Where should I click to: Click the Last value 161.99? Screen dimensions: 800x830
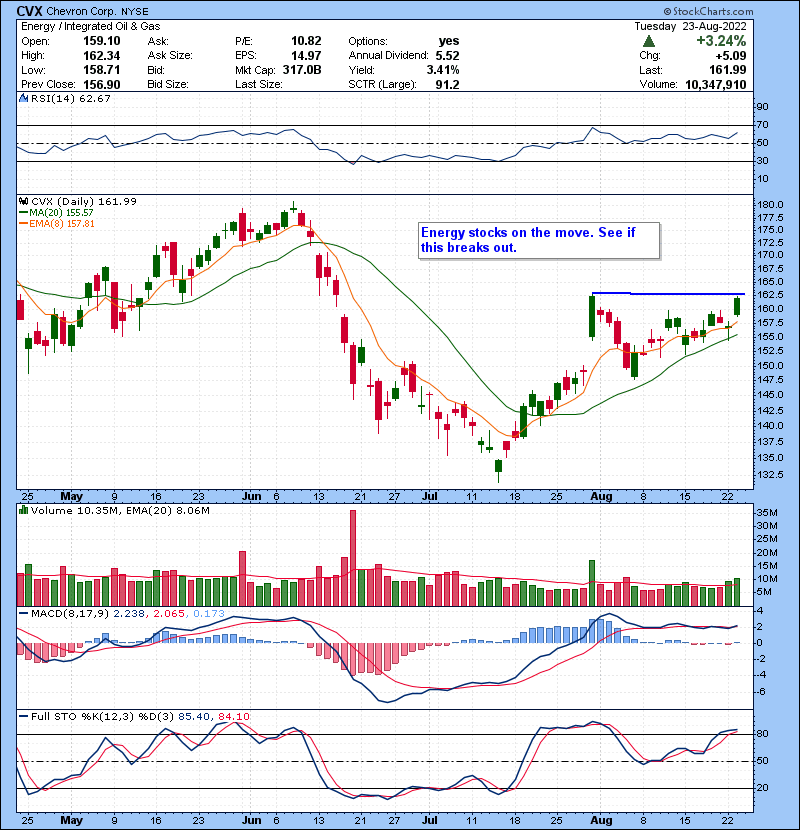point(728,70)
